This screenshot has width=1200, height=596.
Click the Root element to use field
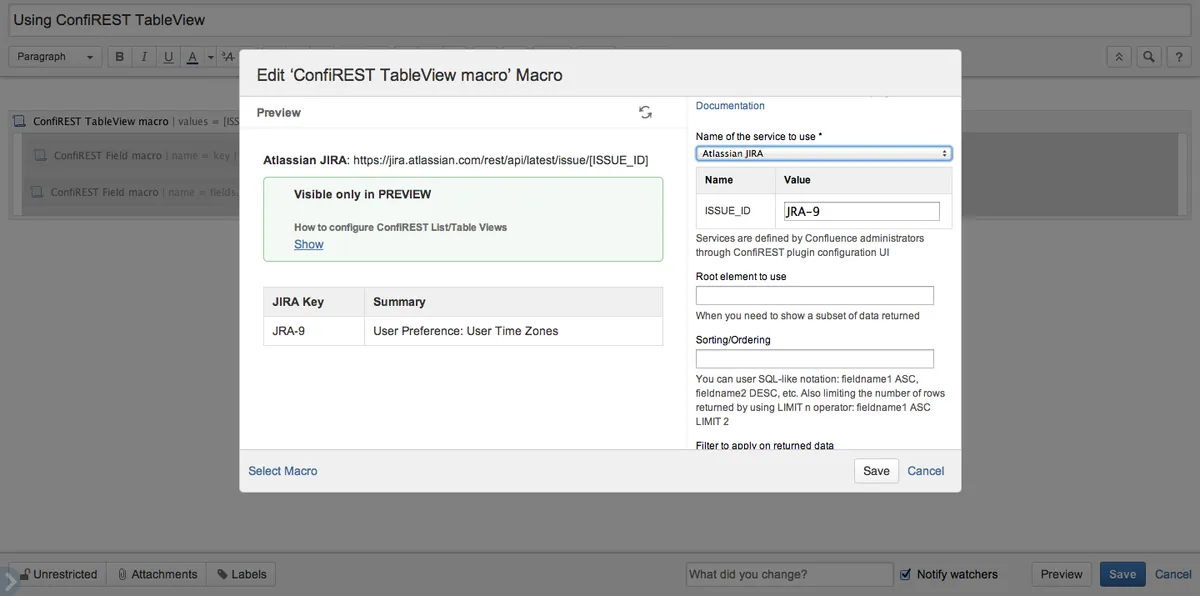point(815,296)
